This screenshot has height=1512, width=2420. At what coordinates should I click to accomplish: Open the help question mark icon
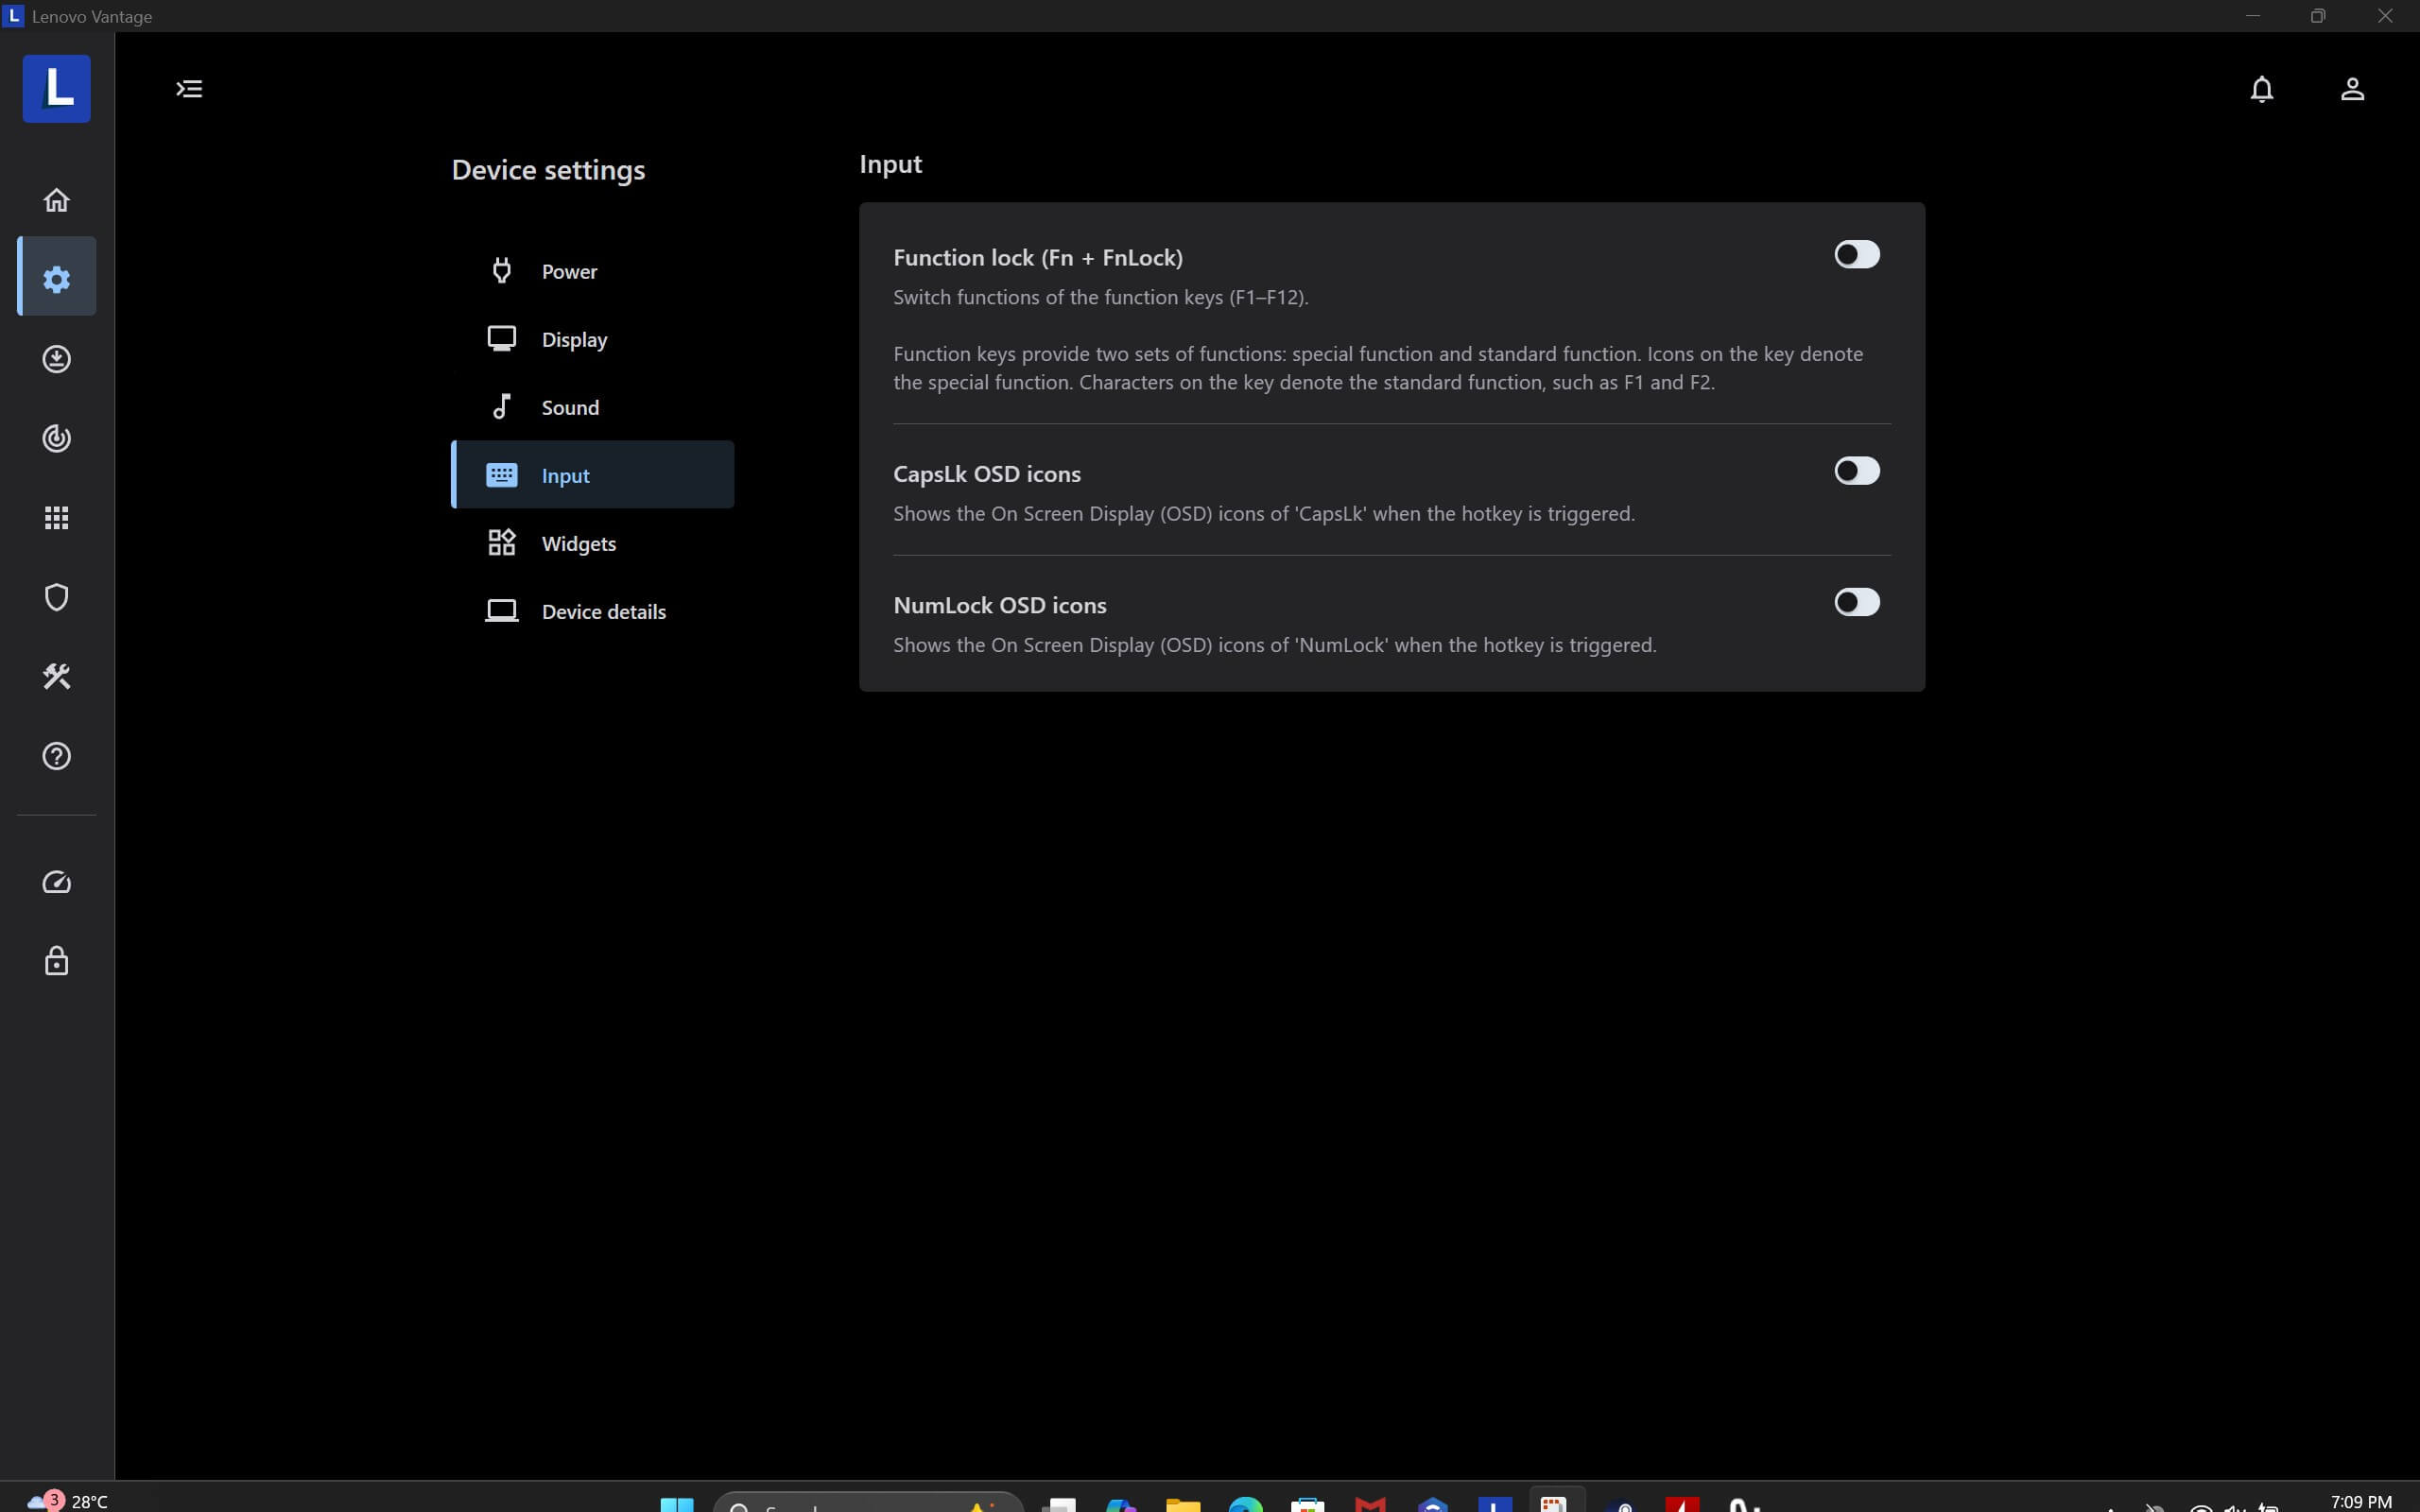[x=56, y=756]
